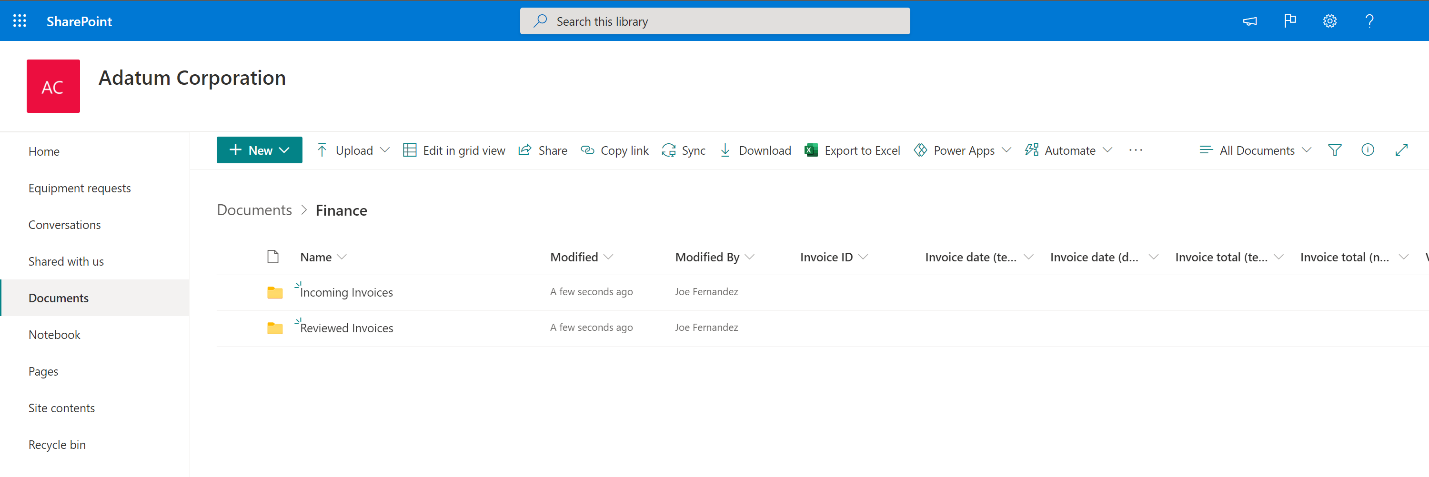
Task: Click the Incoming Invoices folder icon
Action: point(275,292)
